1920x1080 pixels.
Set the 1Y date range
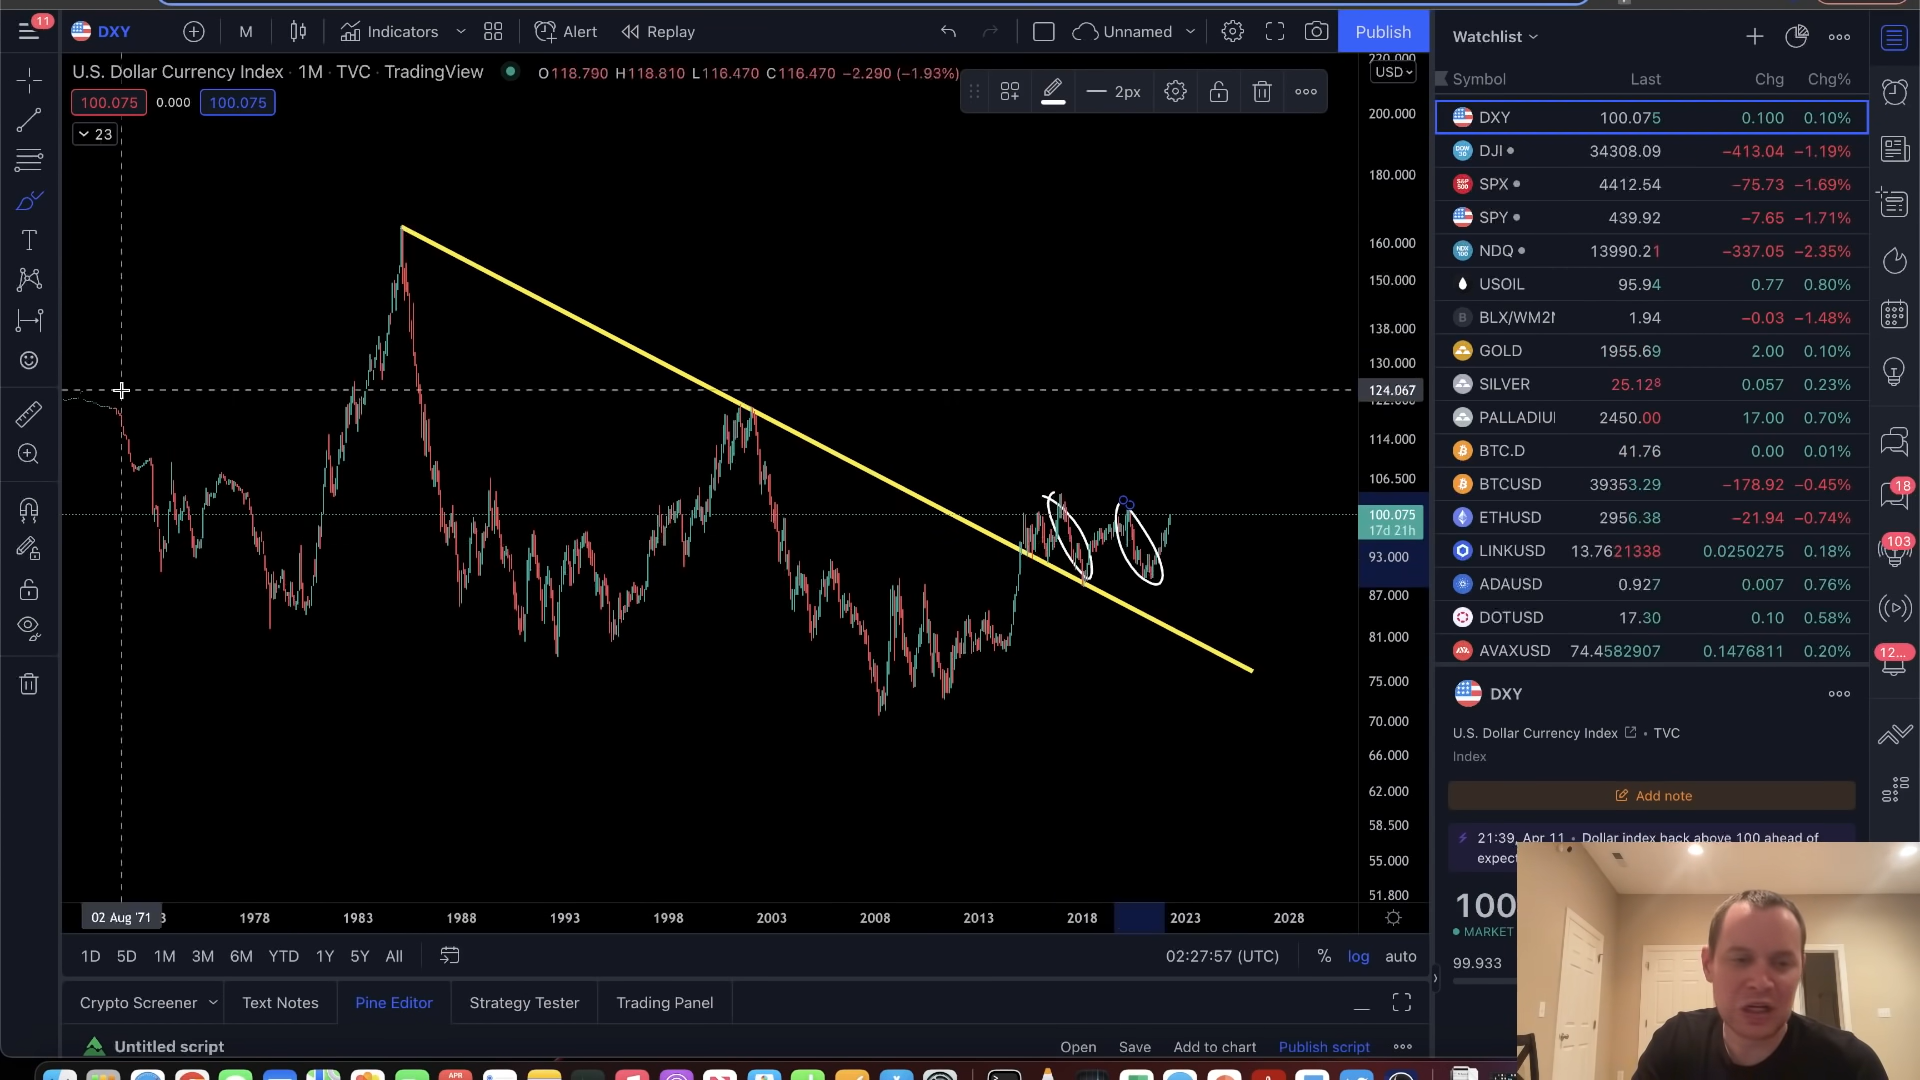coord(325,957)
